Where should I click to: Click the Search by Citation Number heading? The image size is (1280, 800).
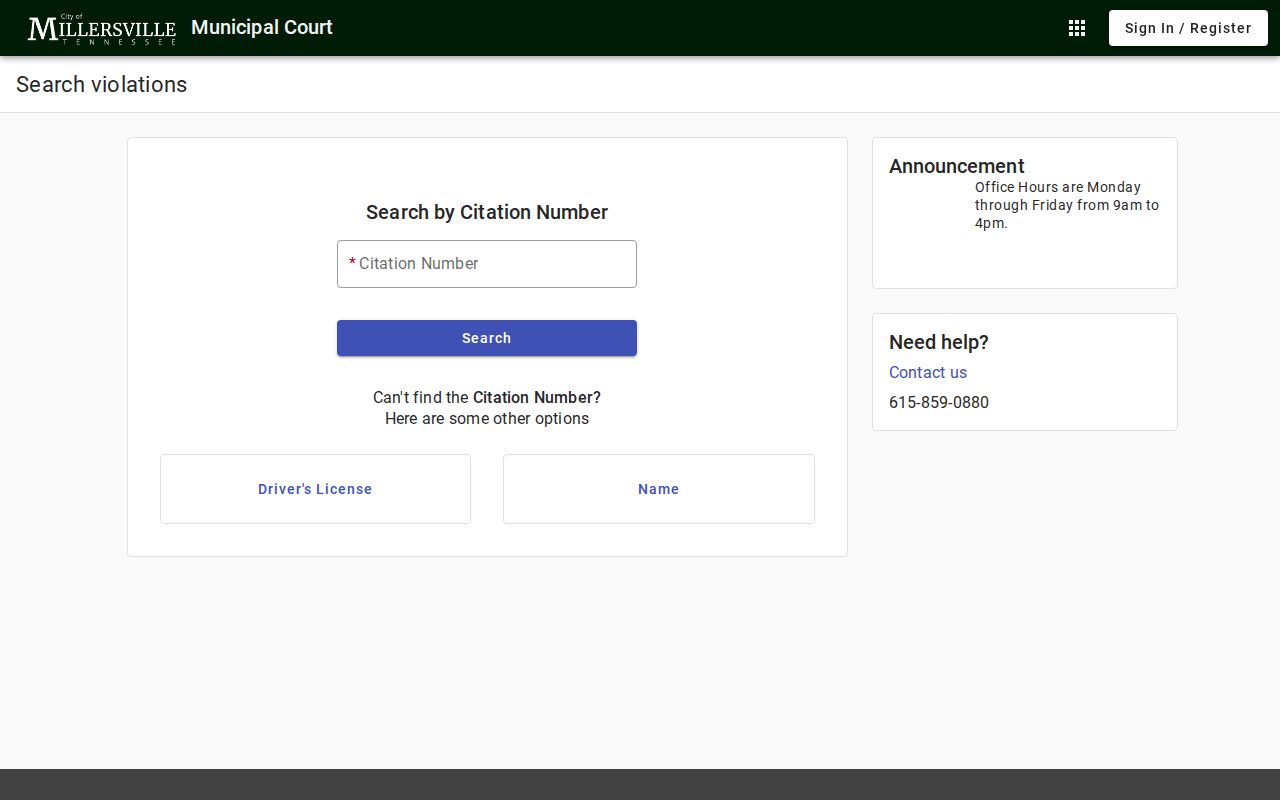pos(487,212)
